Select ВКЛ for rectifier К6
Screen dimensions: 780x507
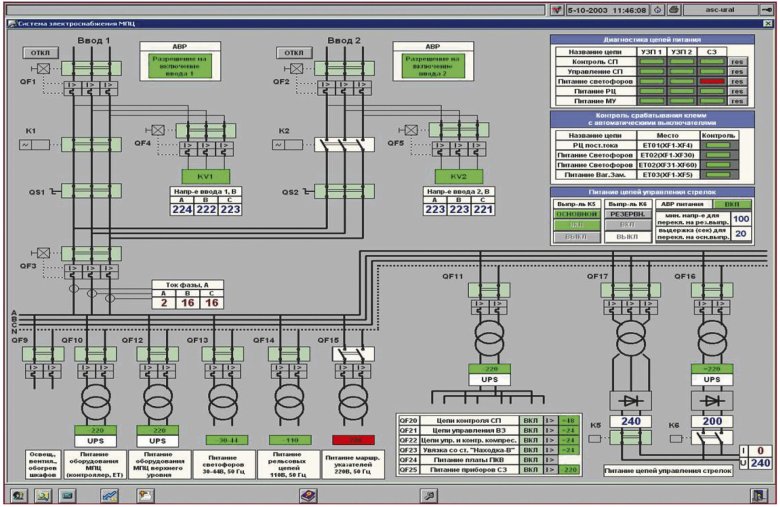point(625,226)
